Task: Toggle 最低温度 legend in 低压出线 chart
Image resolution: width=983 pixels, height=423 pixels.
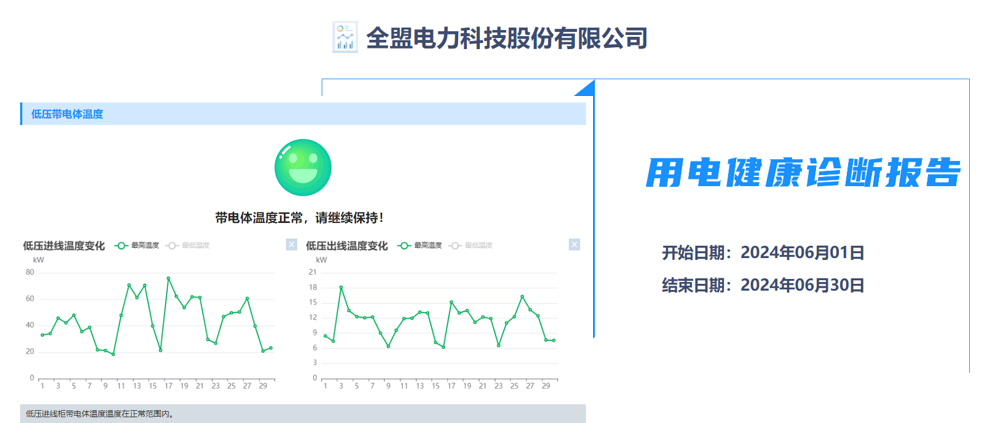Action: click(x=471, y=246)
